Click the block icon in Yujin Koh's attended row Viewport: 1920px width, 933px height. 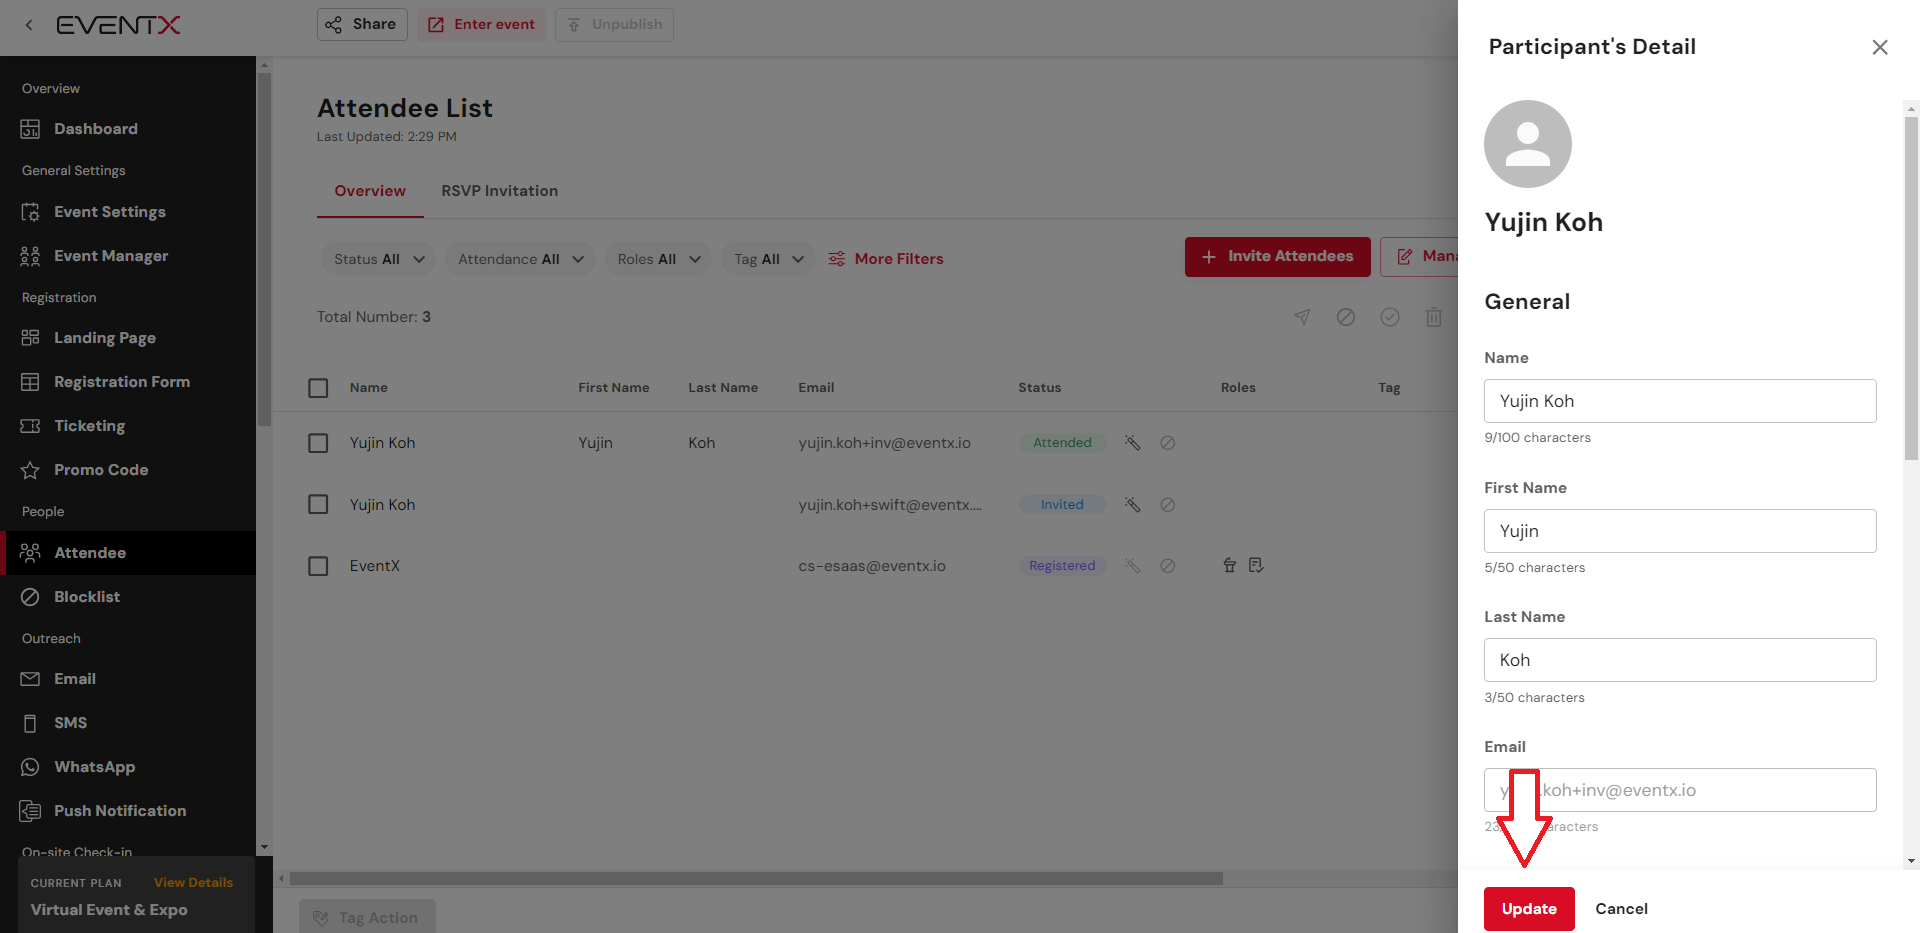(1167, 443)
